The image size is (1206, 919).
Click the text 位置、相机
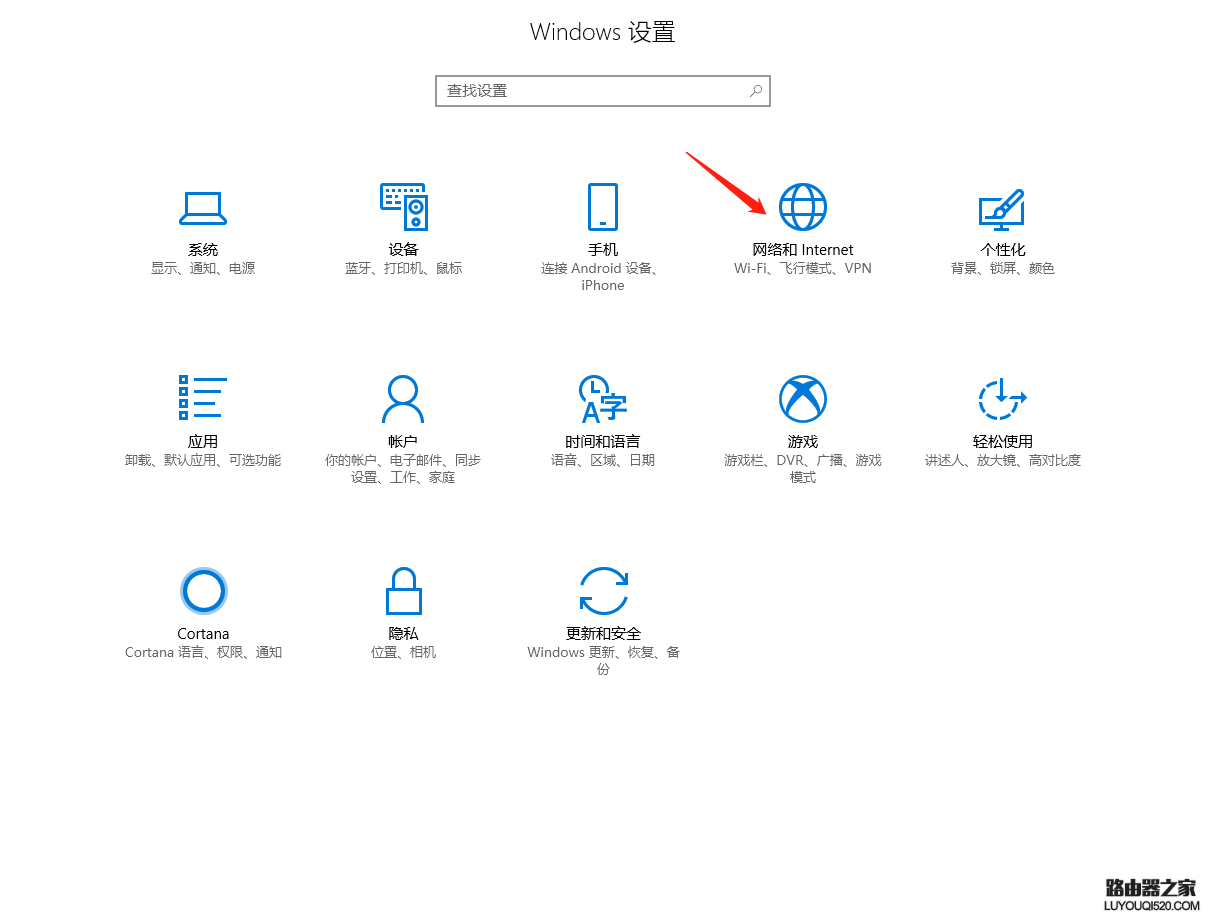click(x=403, y=653)
